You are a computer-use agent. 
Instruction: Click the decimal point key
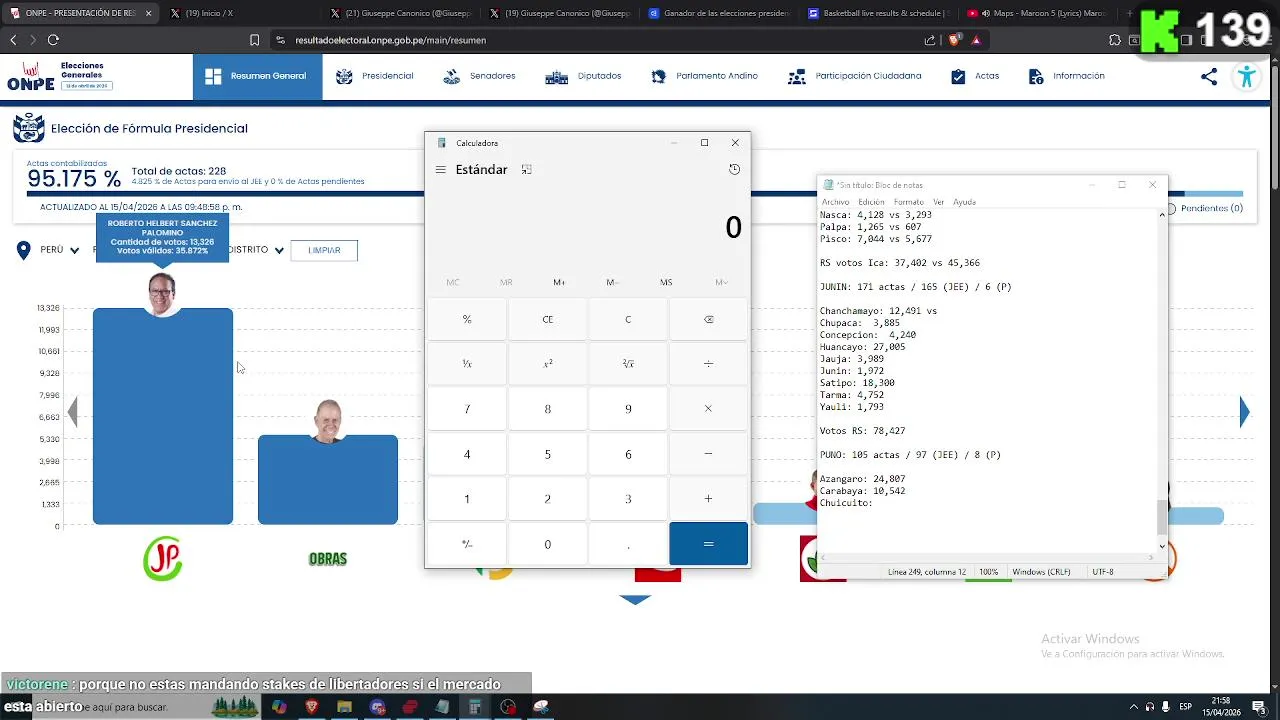(x=628, y=544)
